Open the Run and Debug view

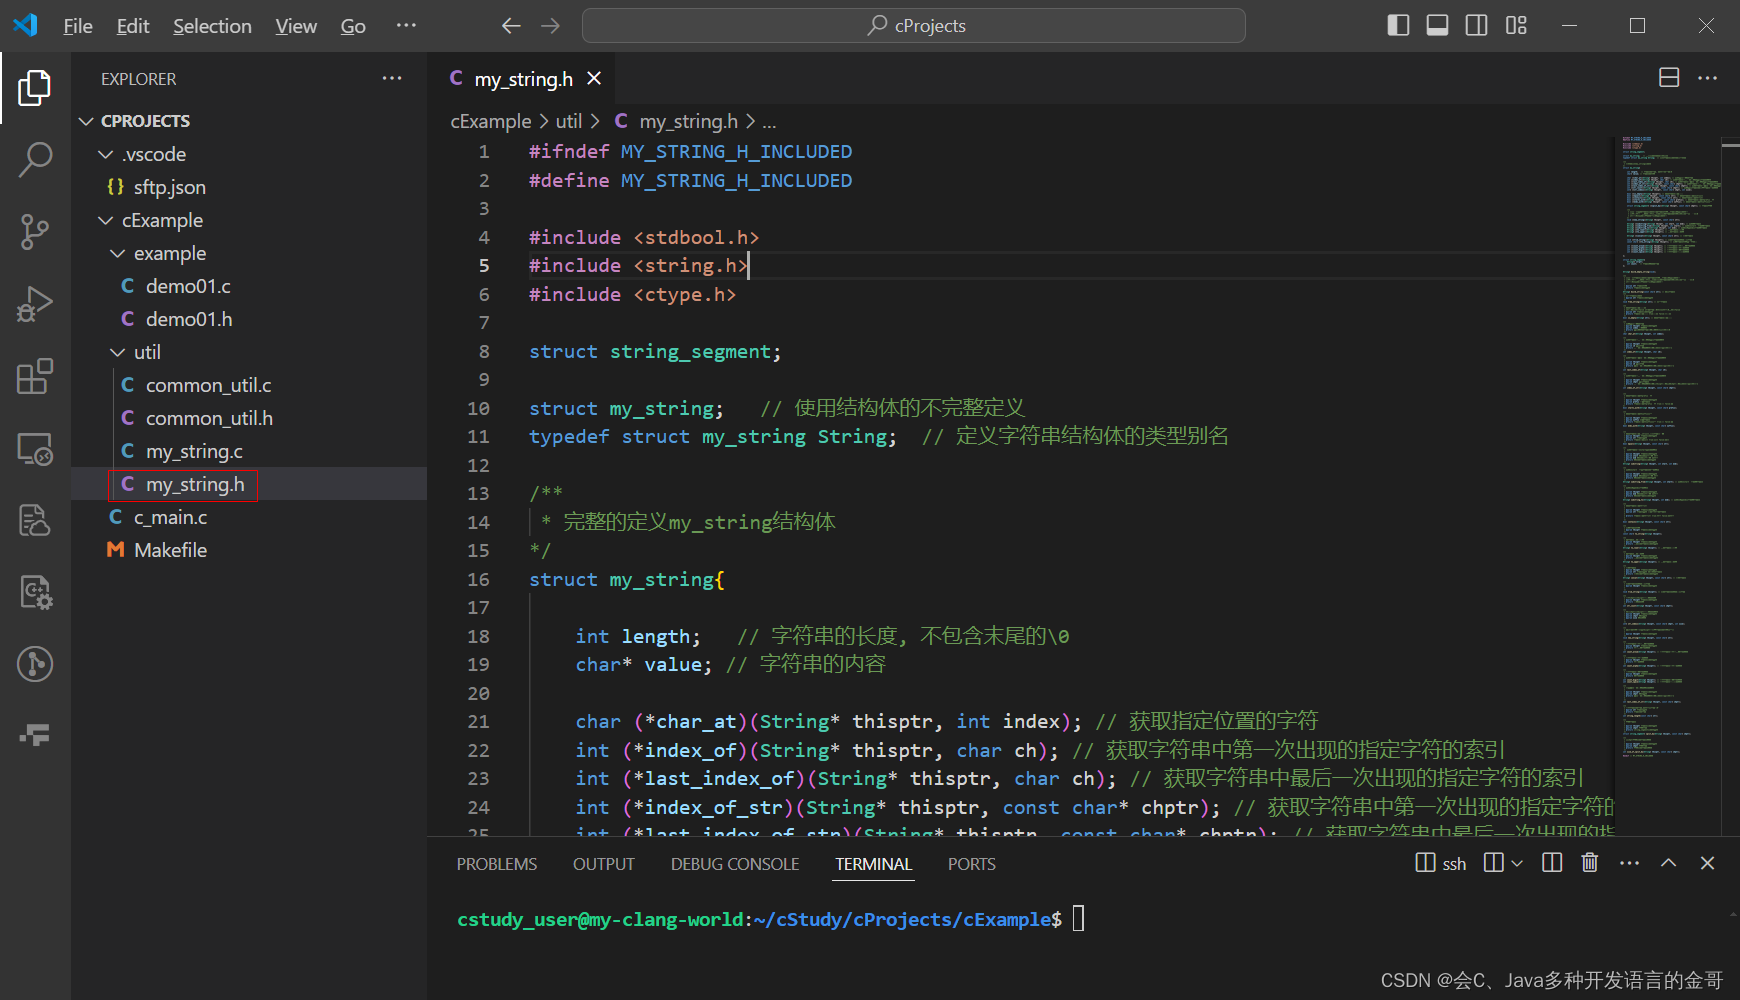pos(35,303)
